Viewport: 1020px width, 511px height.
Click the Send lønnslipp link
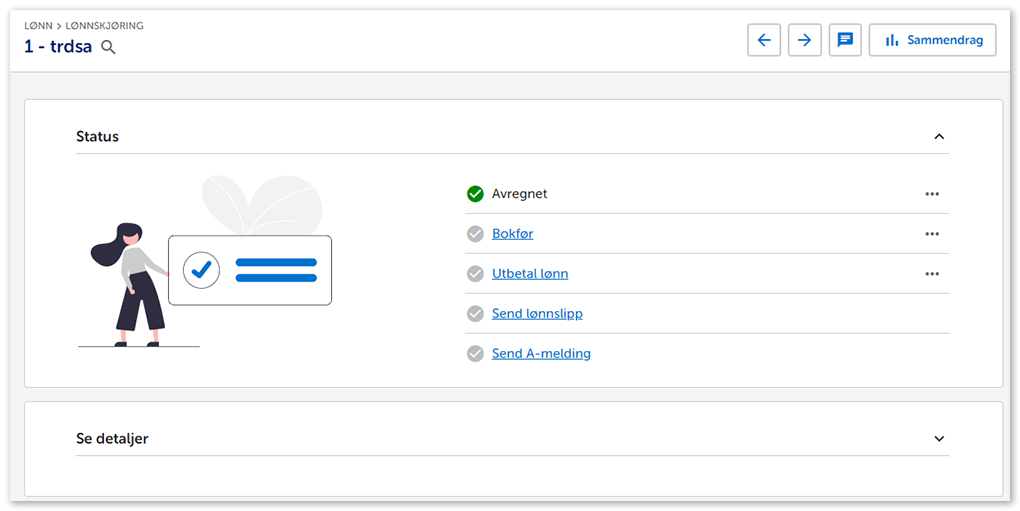point(537,314)
